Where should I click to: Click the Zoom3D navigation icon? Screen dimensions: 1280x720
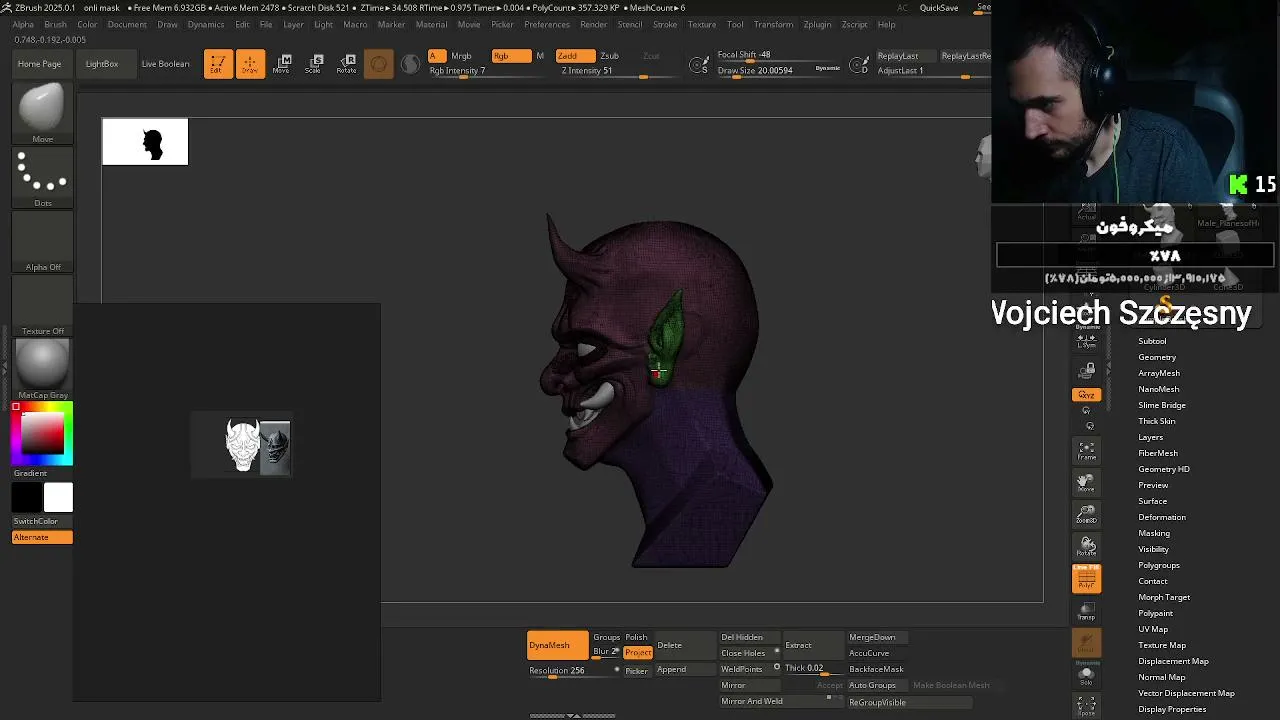click(1086, 515)
